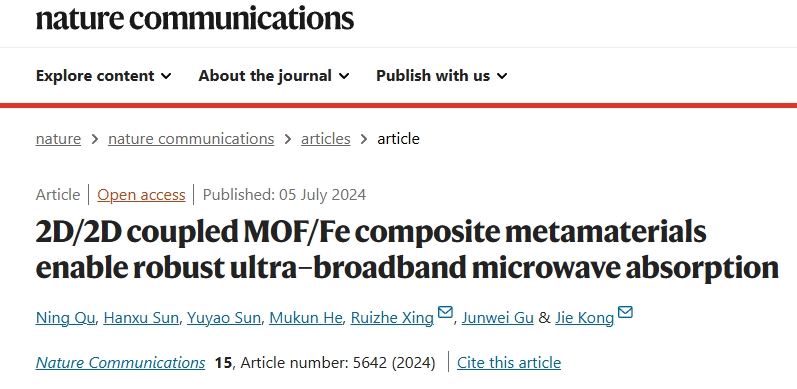Screen dimensions: 797x389
Task: Open the About the journal dropdown
Action: pos(274,76)
